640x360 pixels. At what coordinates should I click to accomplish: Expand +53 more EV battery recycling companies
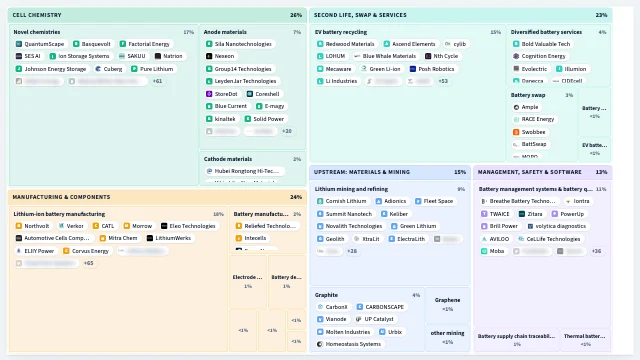[443, 81]
